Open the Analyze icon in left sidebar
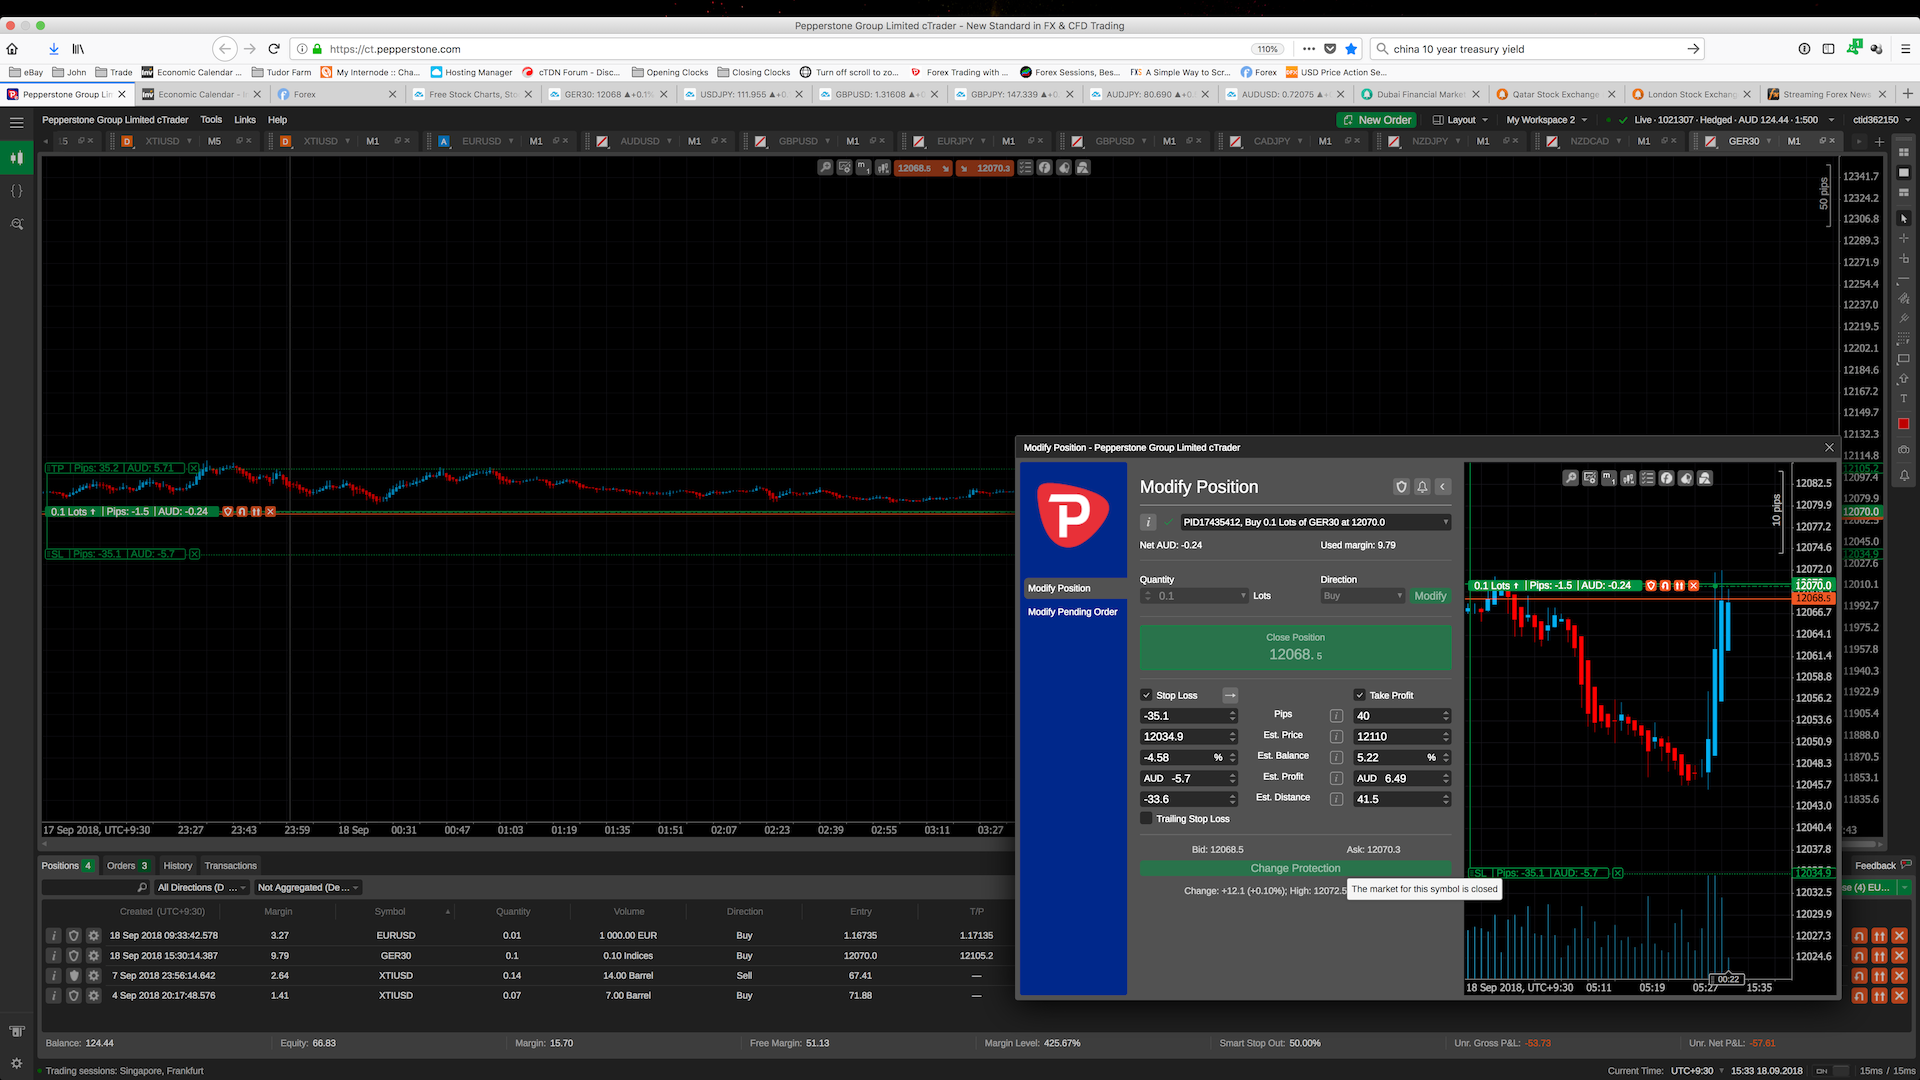1920x1080 pixels. click(x=16, y=224)
